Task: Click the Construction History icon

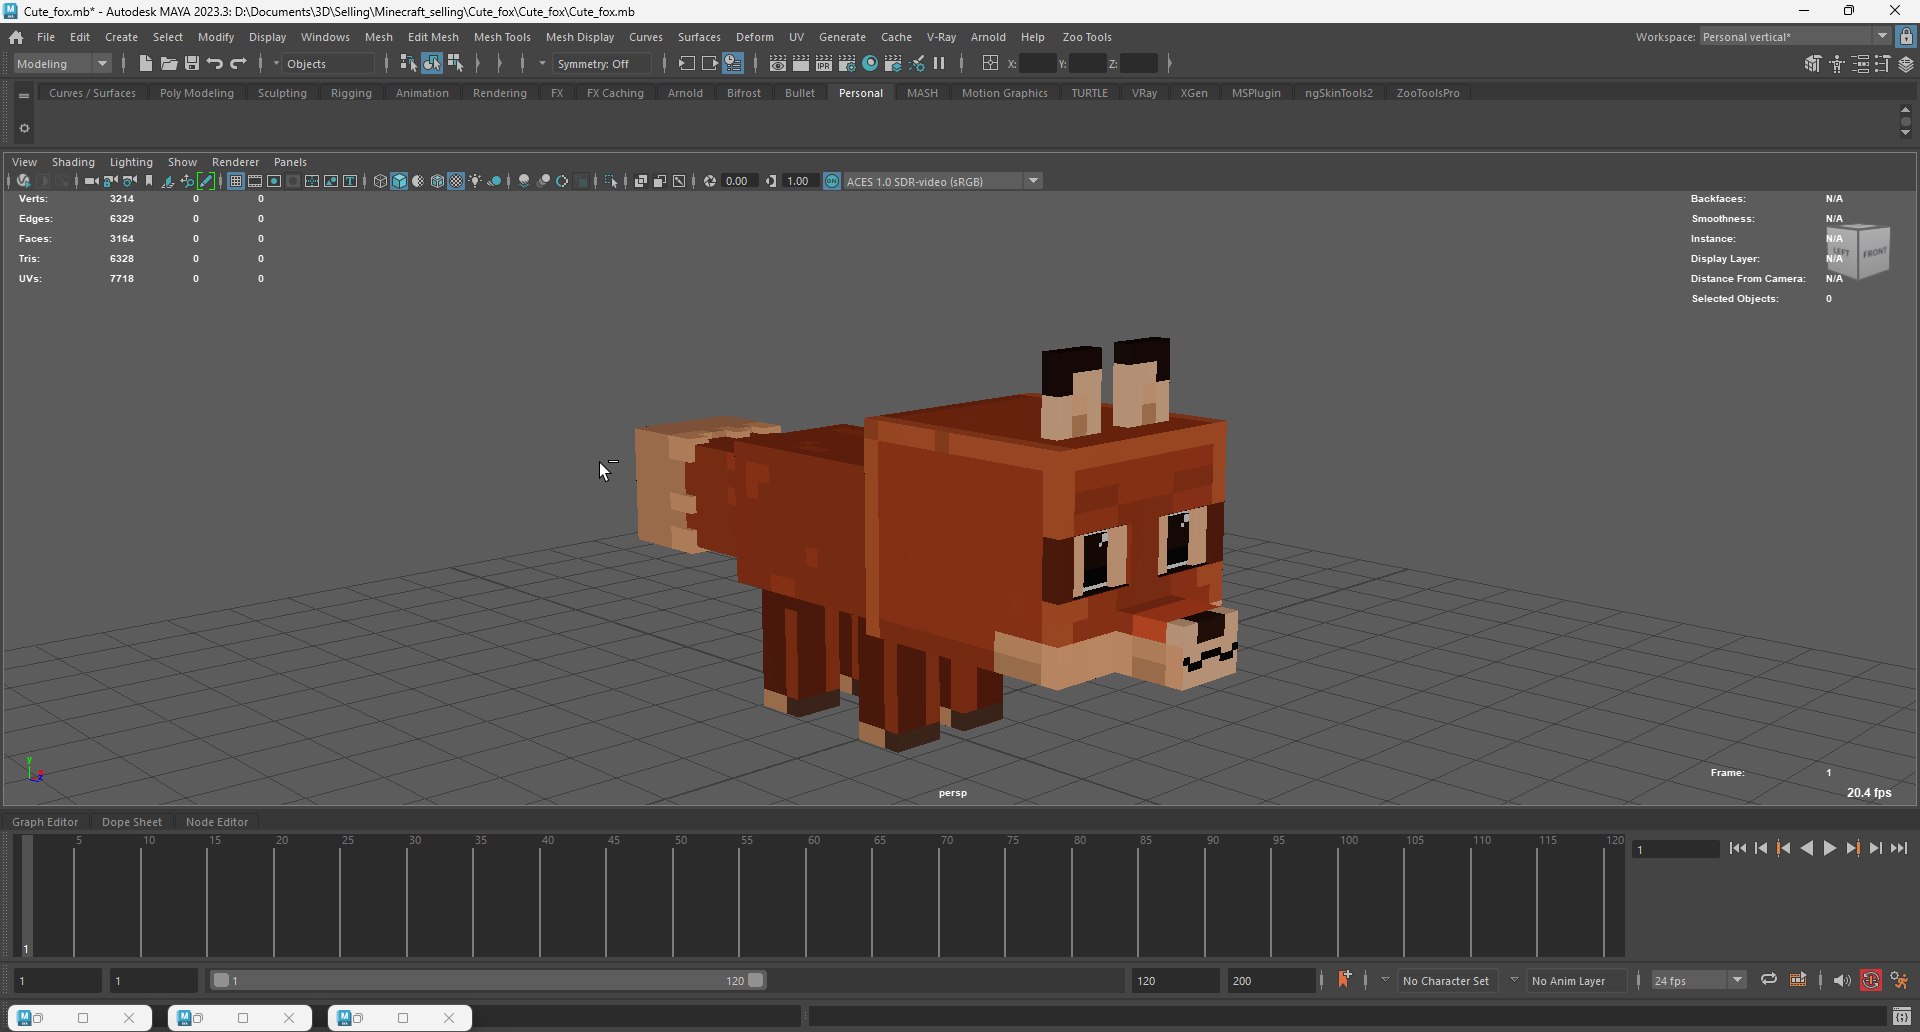Action: coord(733,64)
